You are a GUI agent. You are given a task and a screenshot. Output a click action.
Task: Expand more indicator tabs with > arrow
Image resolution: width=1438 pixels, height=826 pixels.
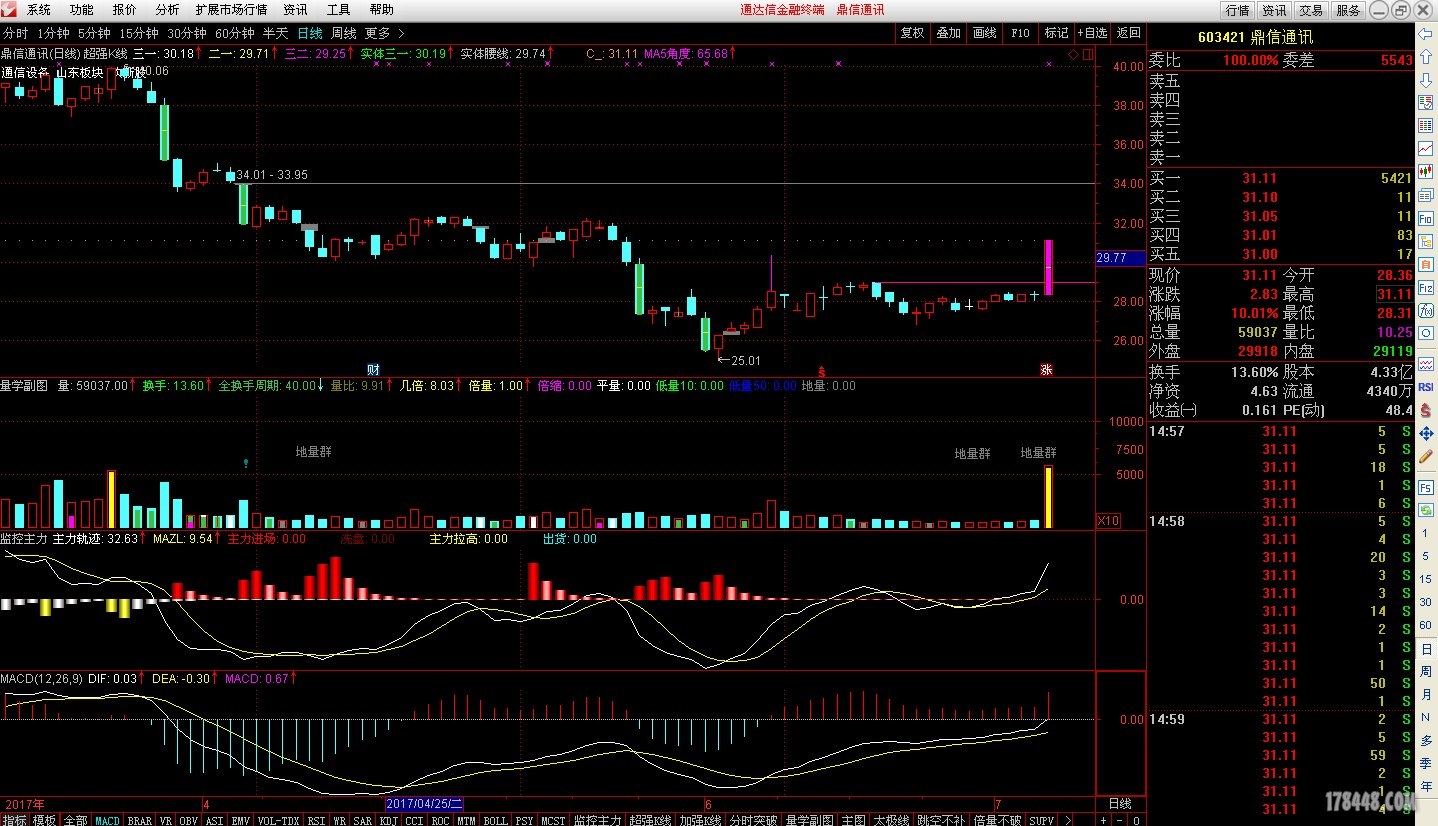point(1067,820)
